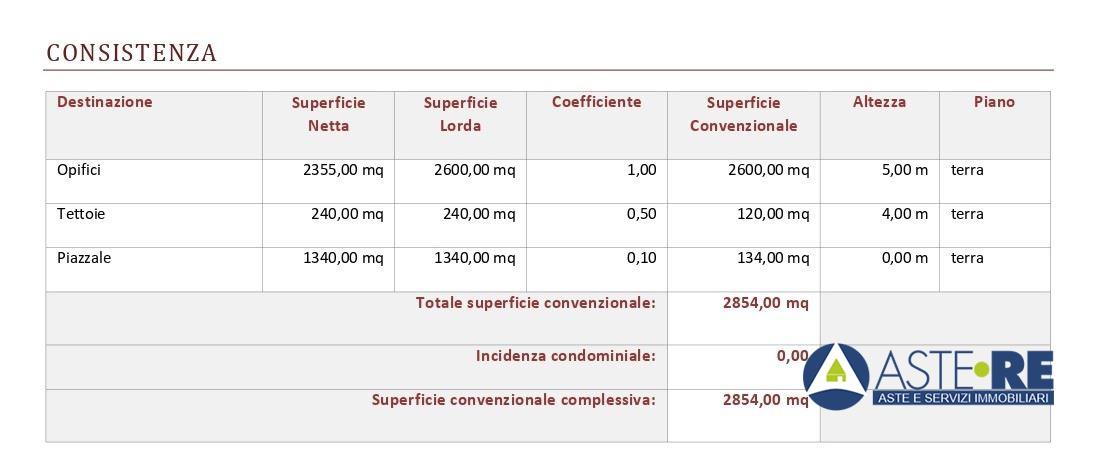Click the 2355,00 mq net surface cell
The image size is (1098, 476).
(x=343, y=170)
